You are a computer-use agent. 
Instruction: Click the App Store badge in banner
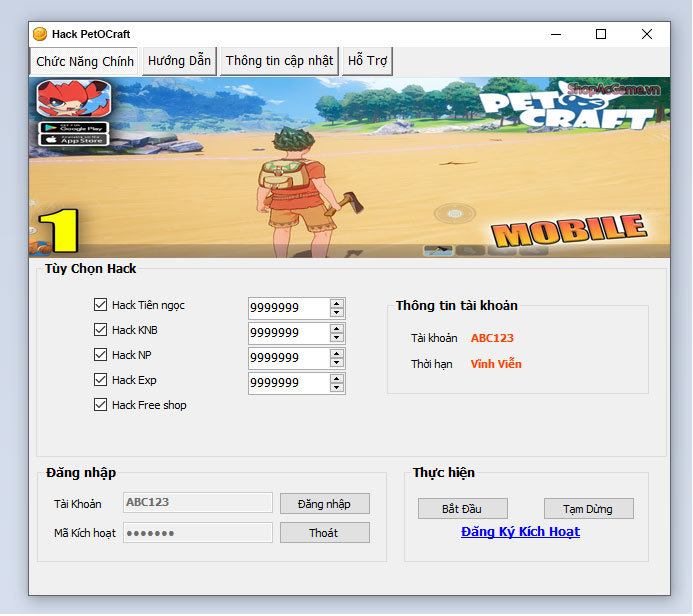pyautogui.click(x=74, y=140)
